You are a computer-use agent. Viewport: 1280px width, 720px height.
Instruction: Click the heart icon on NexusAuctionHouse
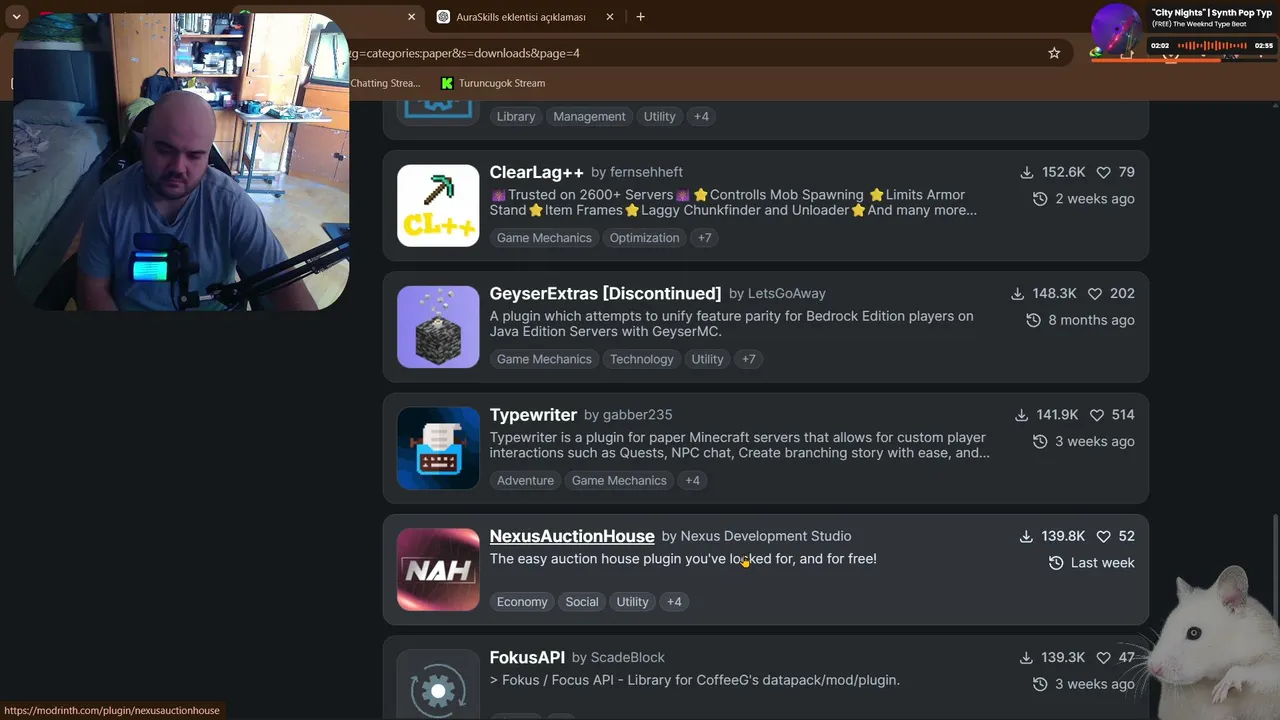tap(1103, 536)
